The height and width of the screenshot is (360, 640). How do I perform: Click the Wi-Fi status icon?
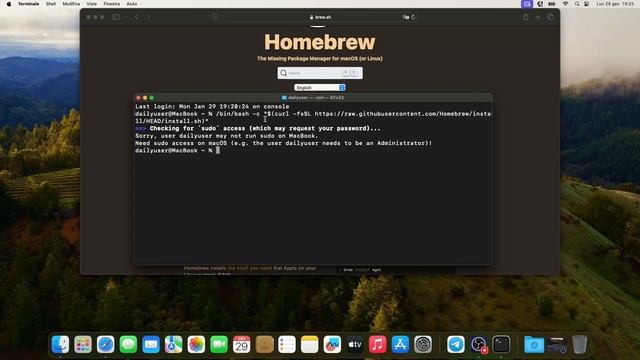tap(565, 4)
